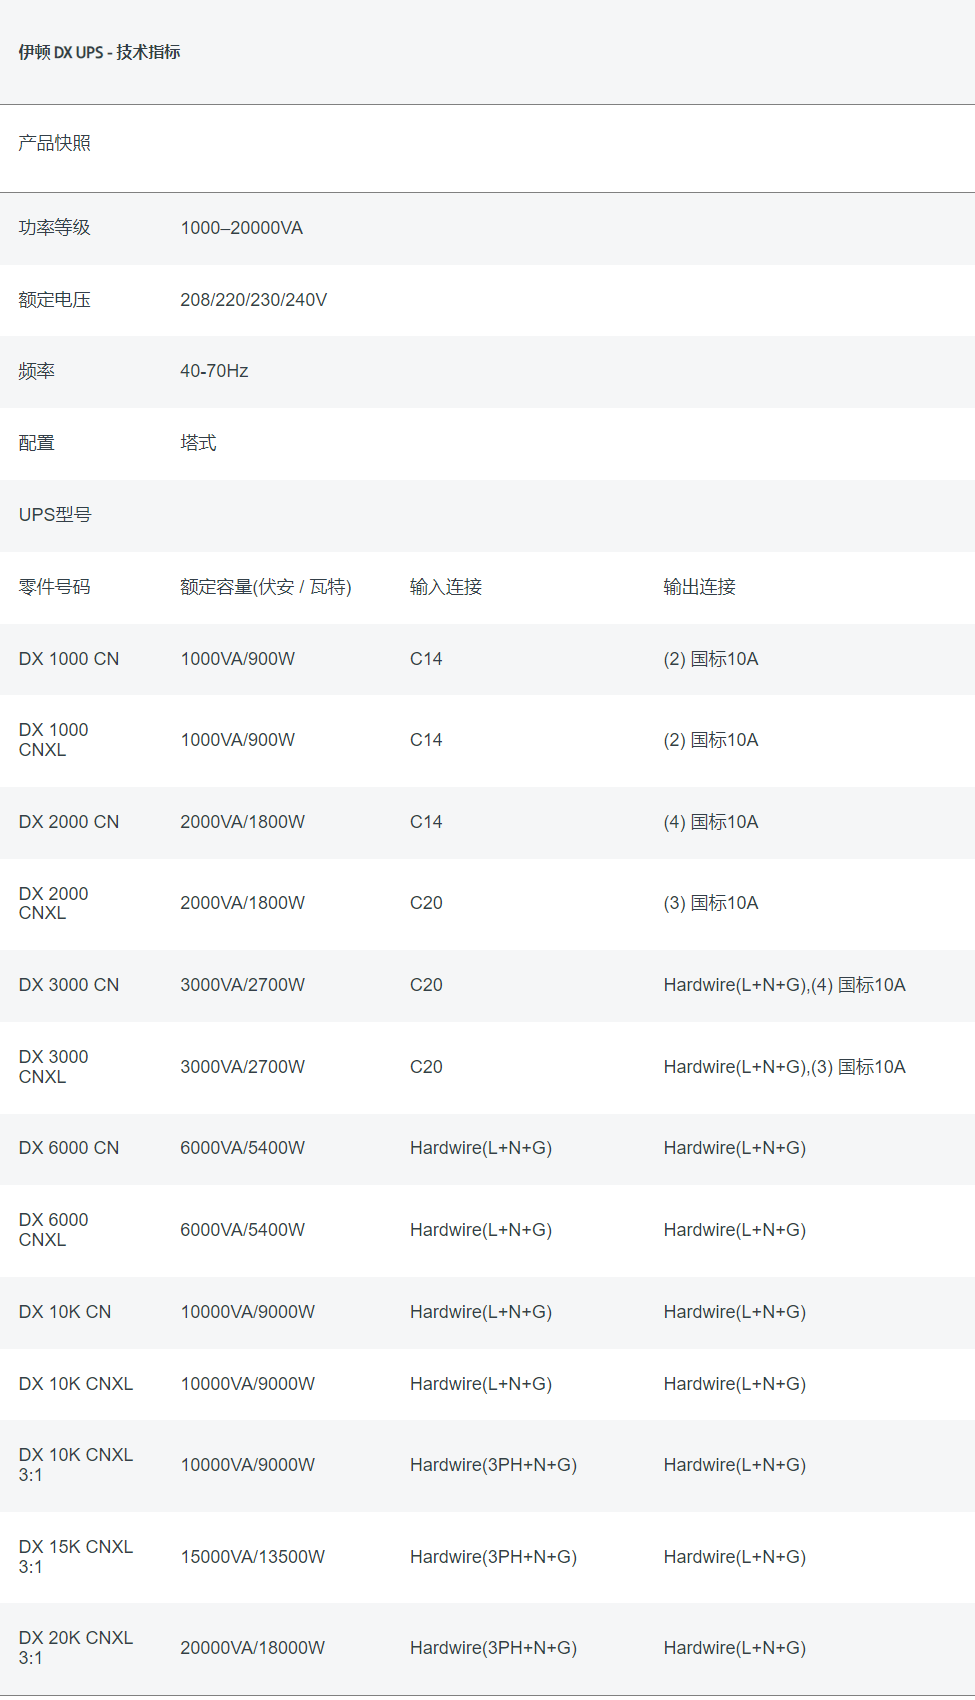The image size is (975, 1700).
Task: Click output '(2) 国标10A' in the DX 1000 CN row
Action: (711, 659)
